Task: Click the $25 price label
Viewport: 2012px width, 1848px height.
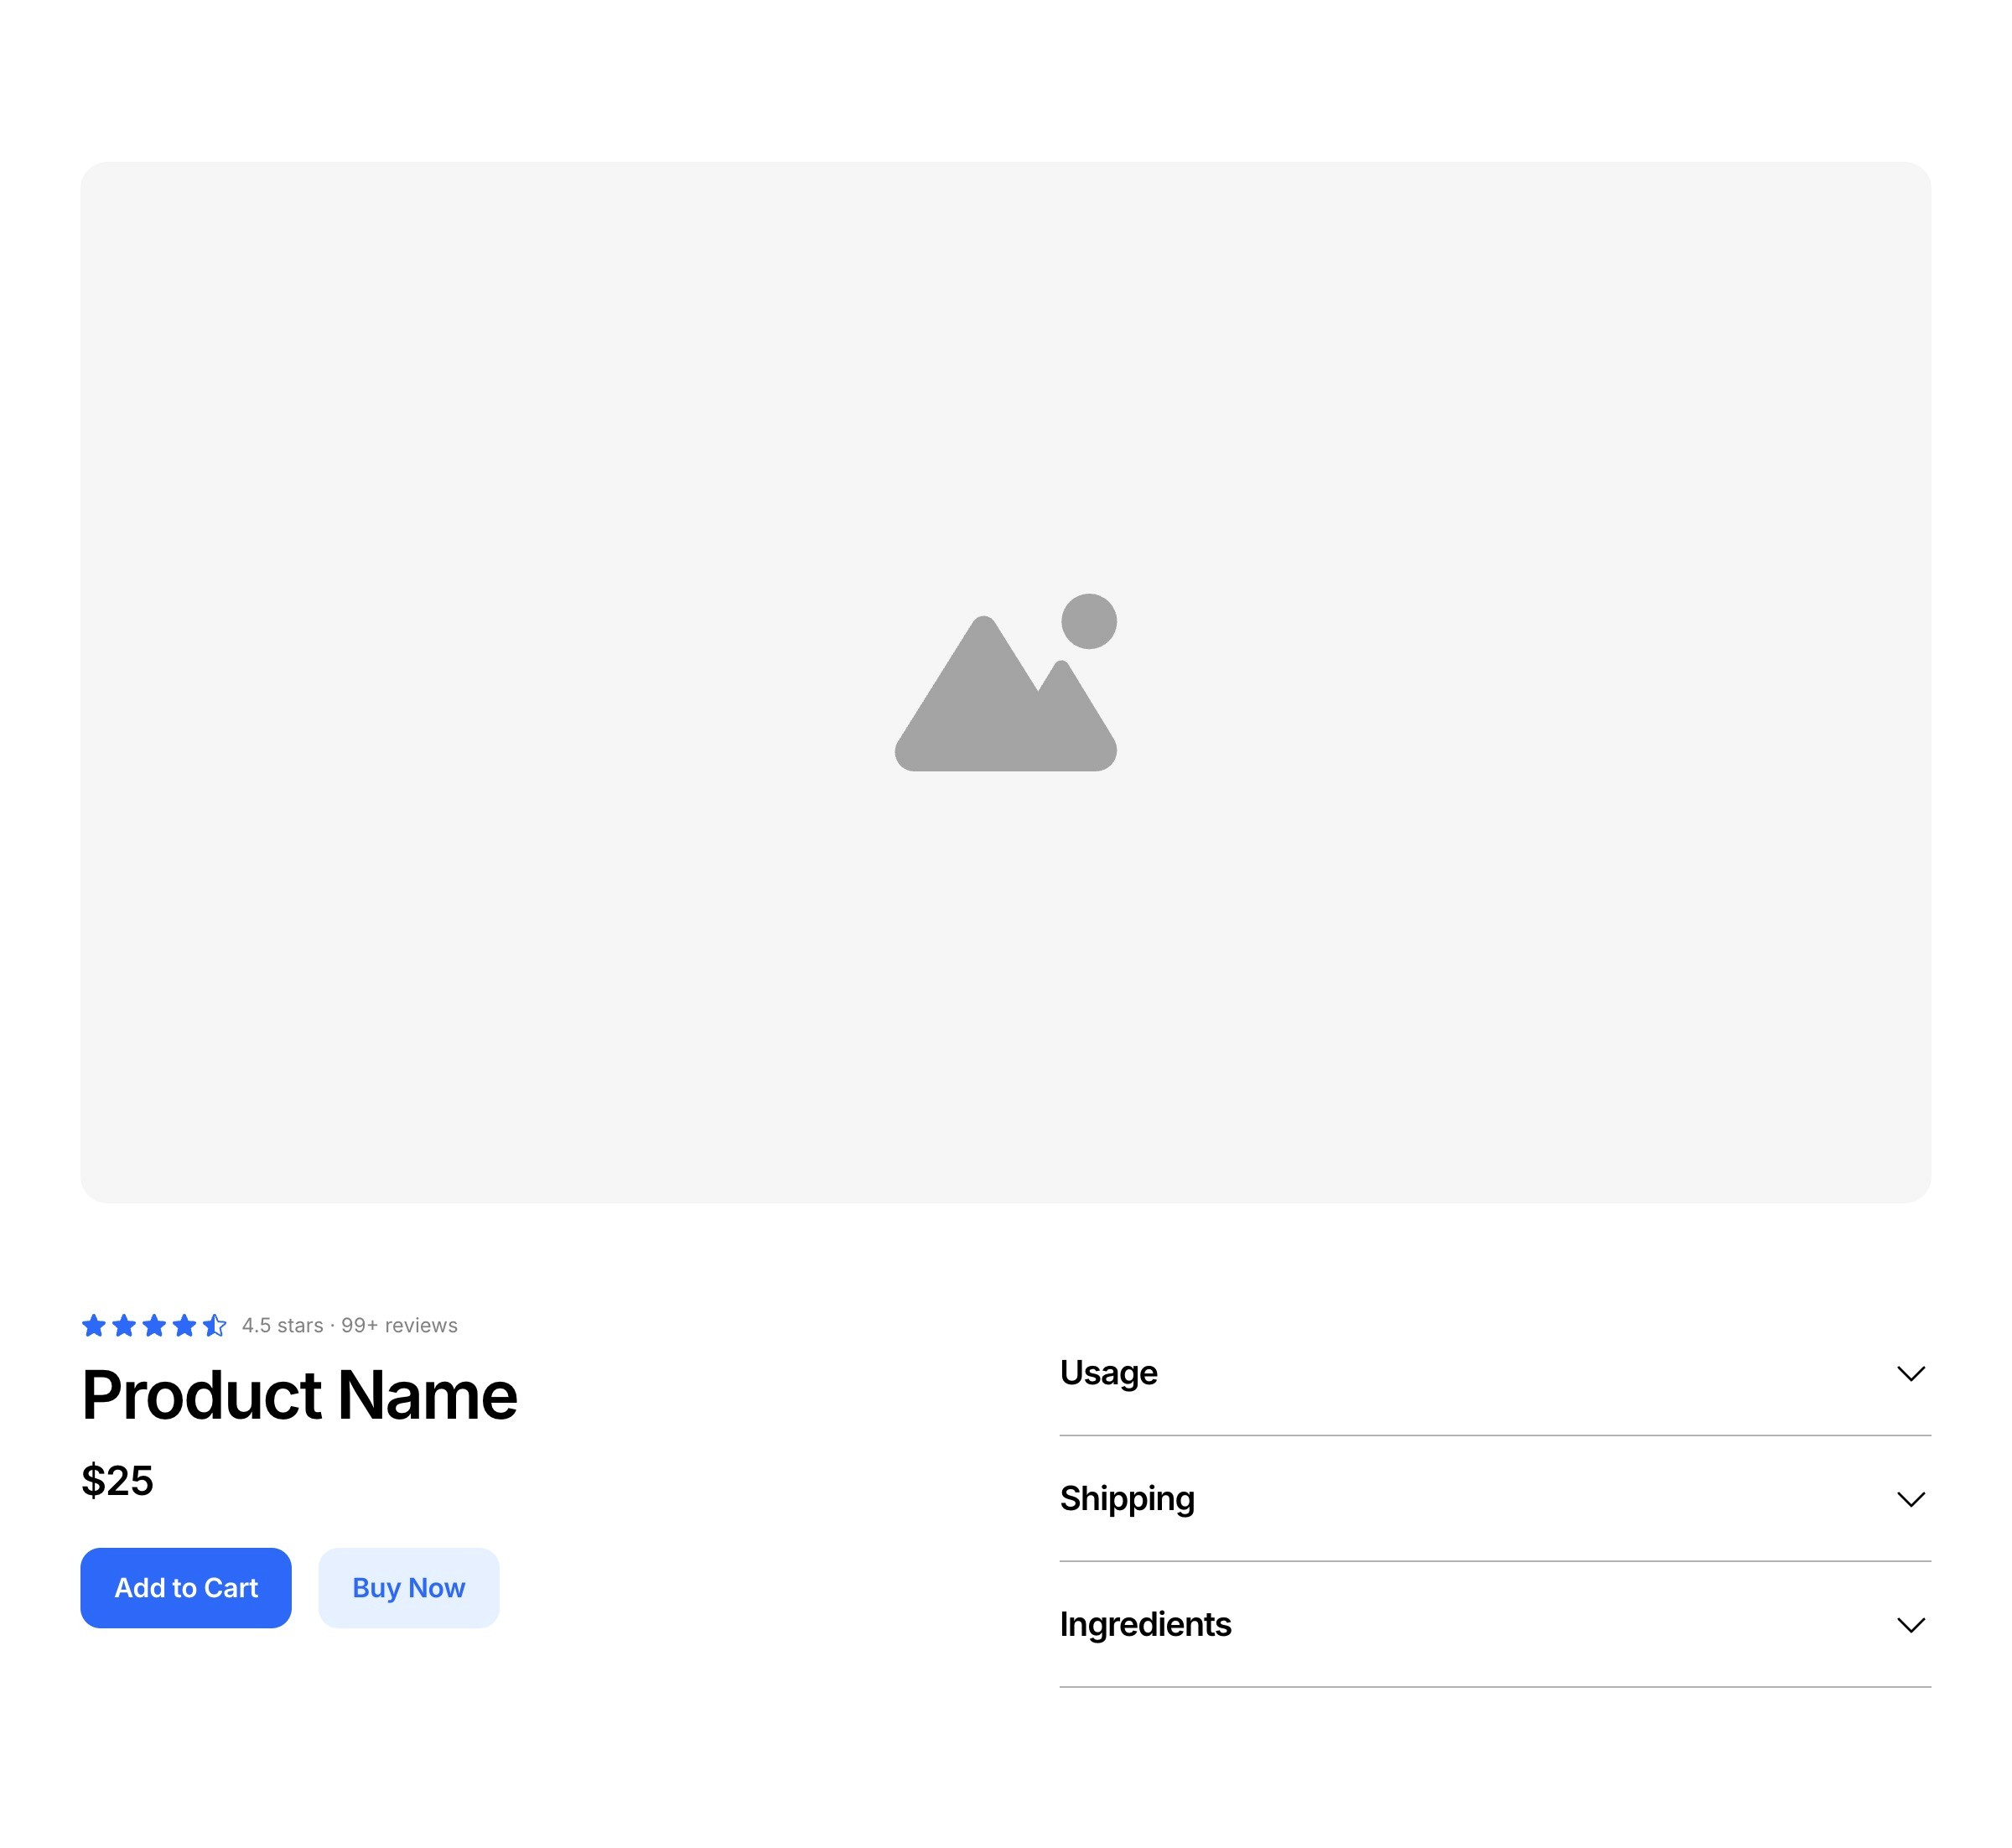Action: [x=117, y=1481]
